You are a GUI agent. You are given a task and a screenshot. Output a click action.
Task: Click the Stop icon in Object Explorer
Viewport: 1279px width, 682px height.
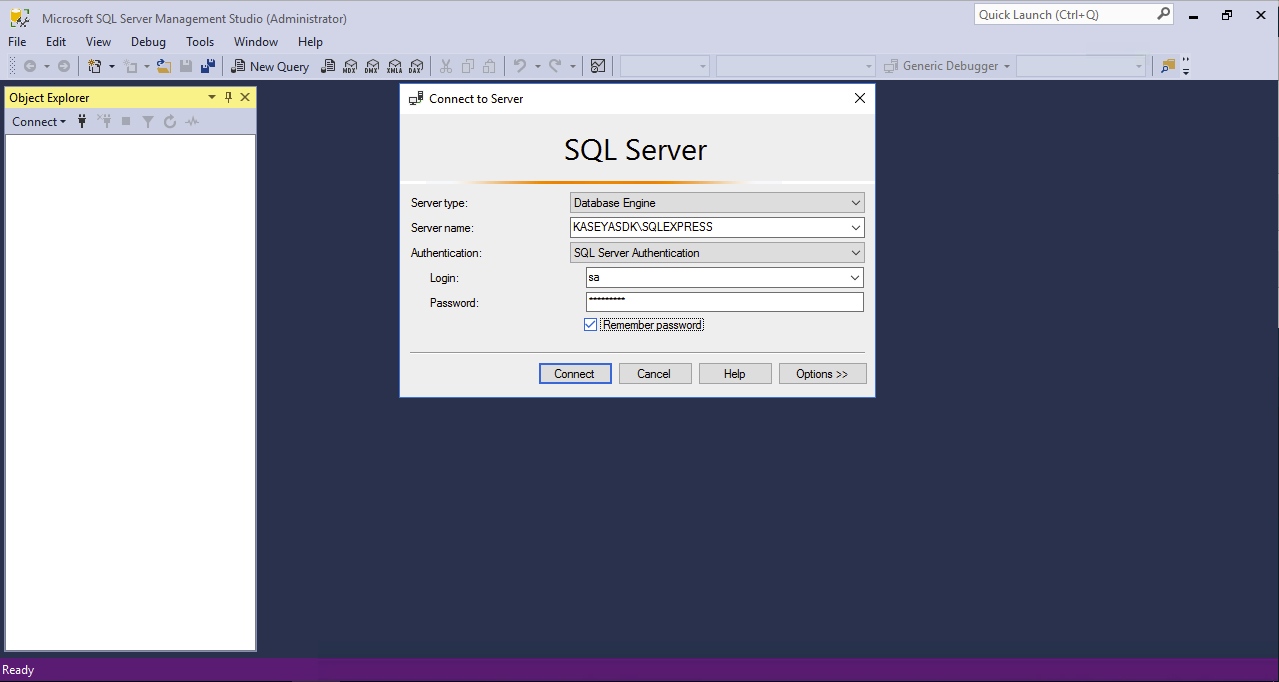point(126,122)
